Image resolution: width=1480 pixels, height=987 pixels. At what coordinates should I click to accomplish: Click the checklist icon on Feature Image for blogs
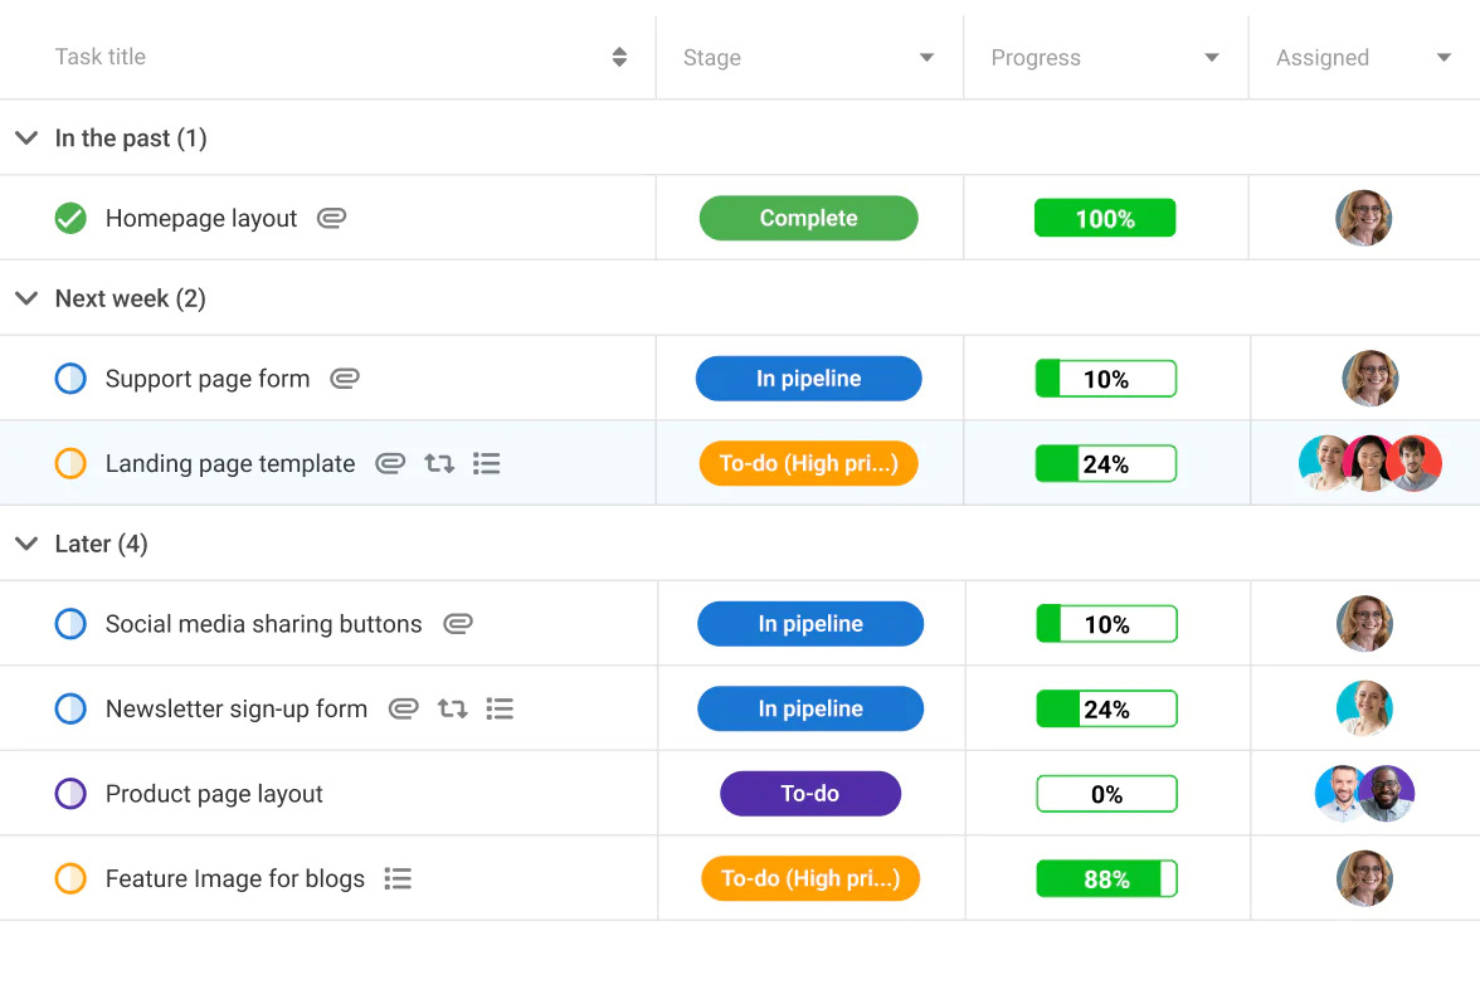(x=397, y=878)
